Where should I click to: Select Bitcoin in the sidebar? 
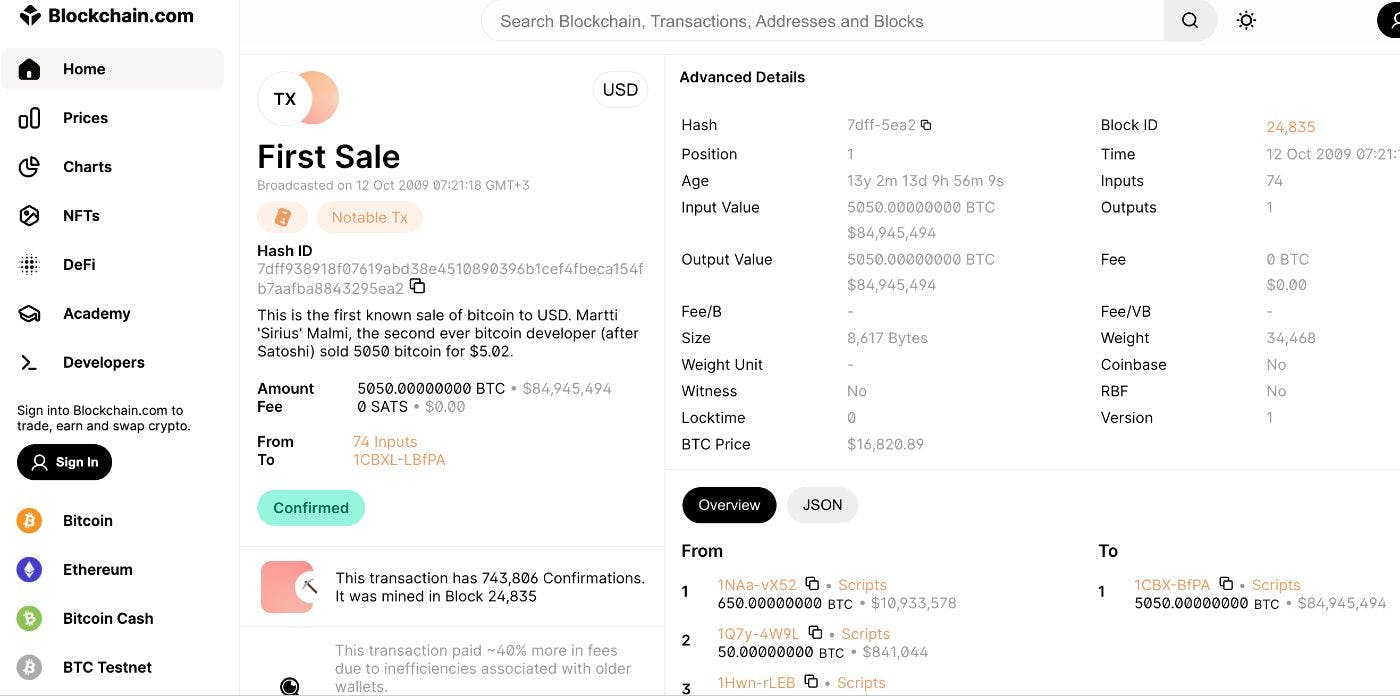[87, 521]
